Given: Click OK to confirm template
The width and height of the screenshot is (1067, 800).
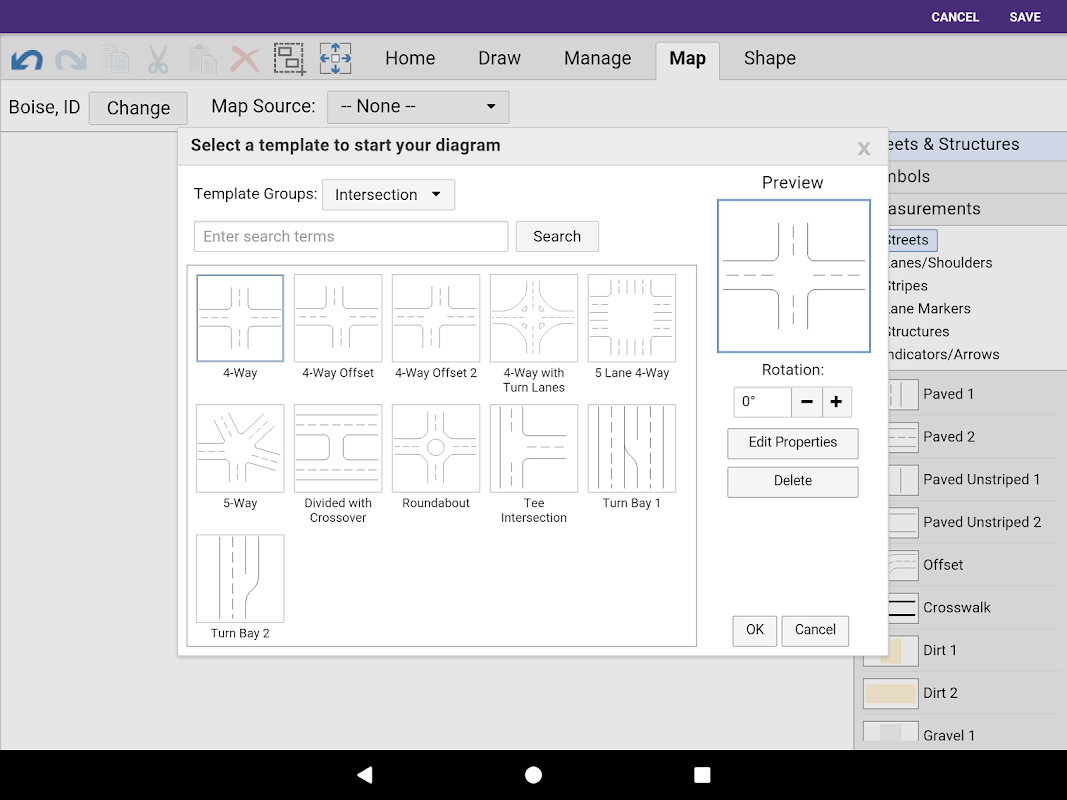Looking at the screenshot, I should pyautogui.click(x=754, y=630).
